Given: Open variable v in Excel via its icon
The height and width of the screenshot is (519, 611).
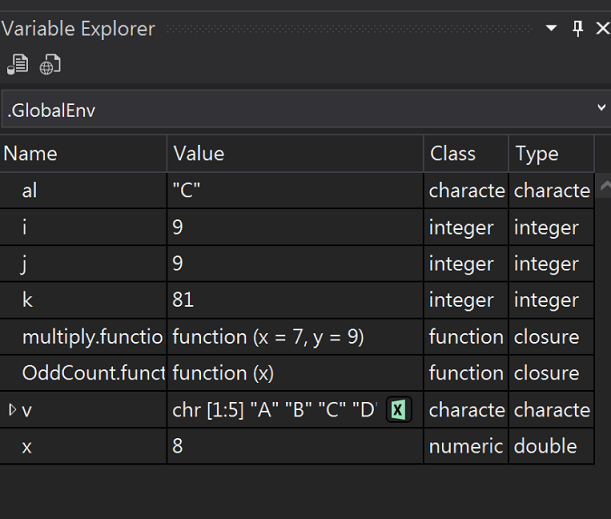Looking at the screenshot, I should pos(398,410).
